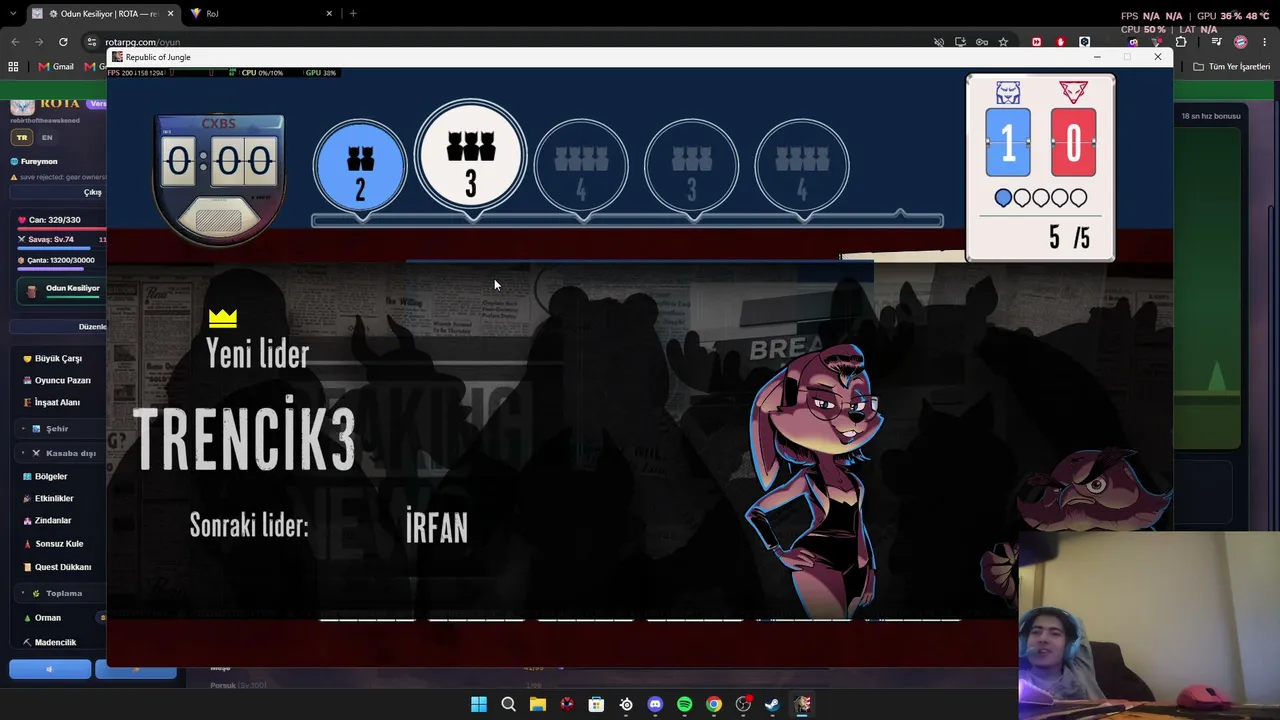This screenshot has height=720, width=1280.
Task: Select the blue mission 2 circle
Action: click(360, 165)
